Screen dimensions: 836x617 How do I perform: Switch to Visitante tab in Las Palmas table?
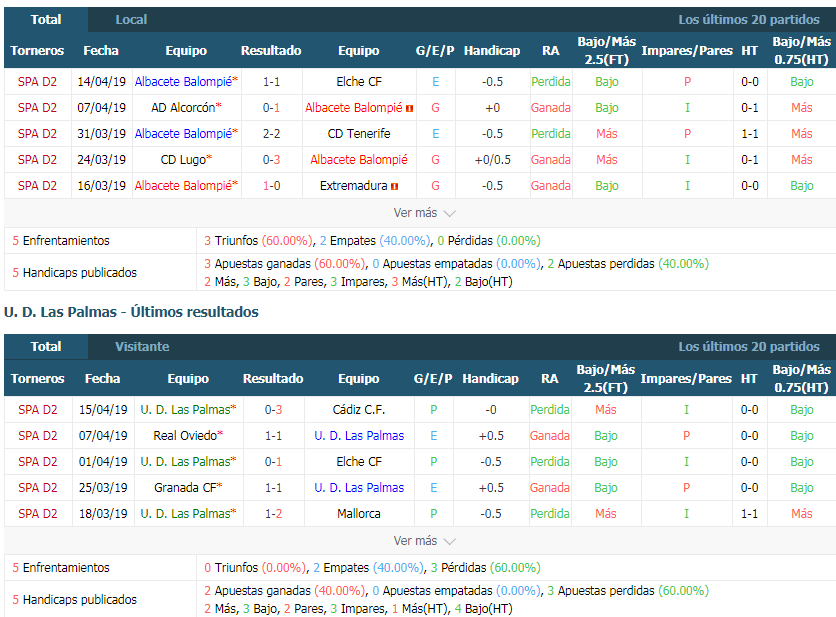(x=142, y=347)
